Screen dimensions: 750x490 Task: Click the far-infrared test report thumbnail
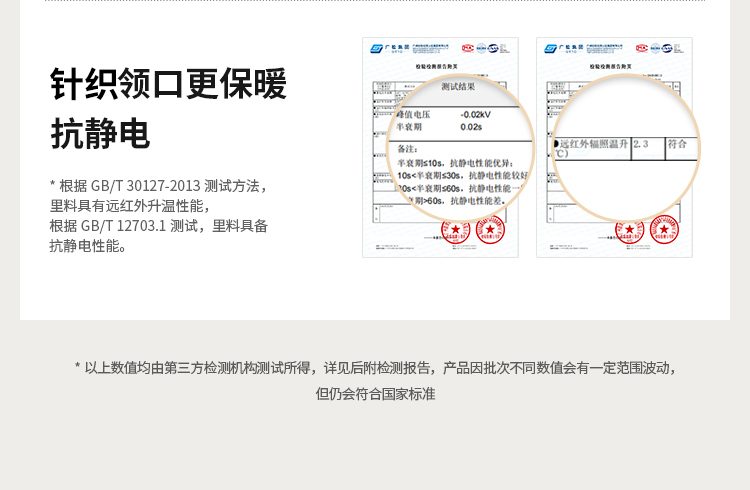pyautogui.click(x=615, y=147)
